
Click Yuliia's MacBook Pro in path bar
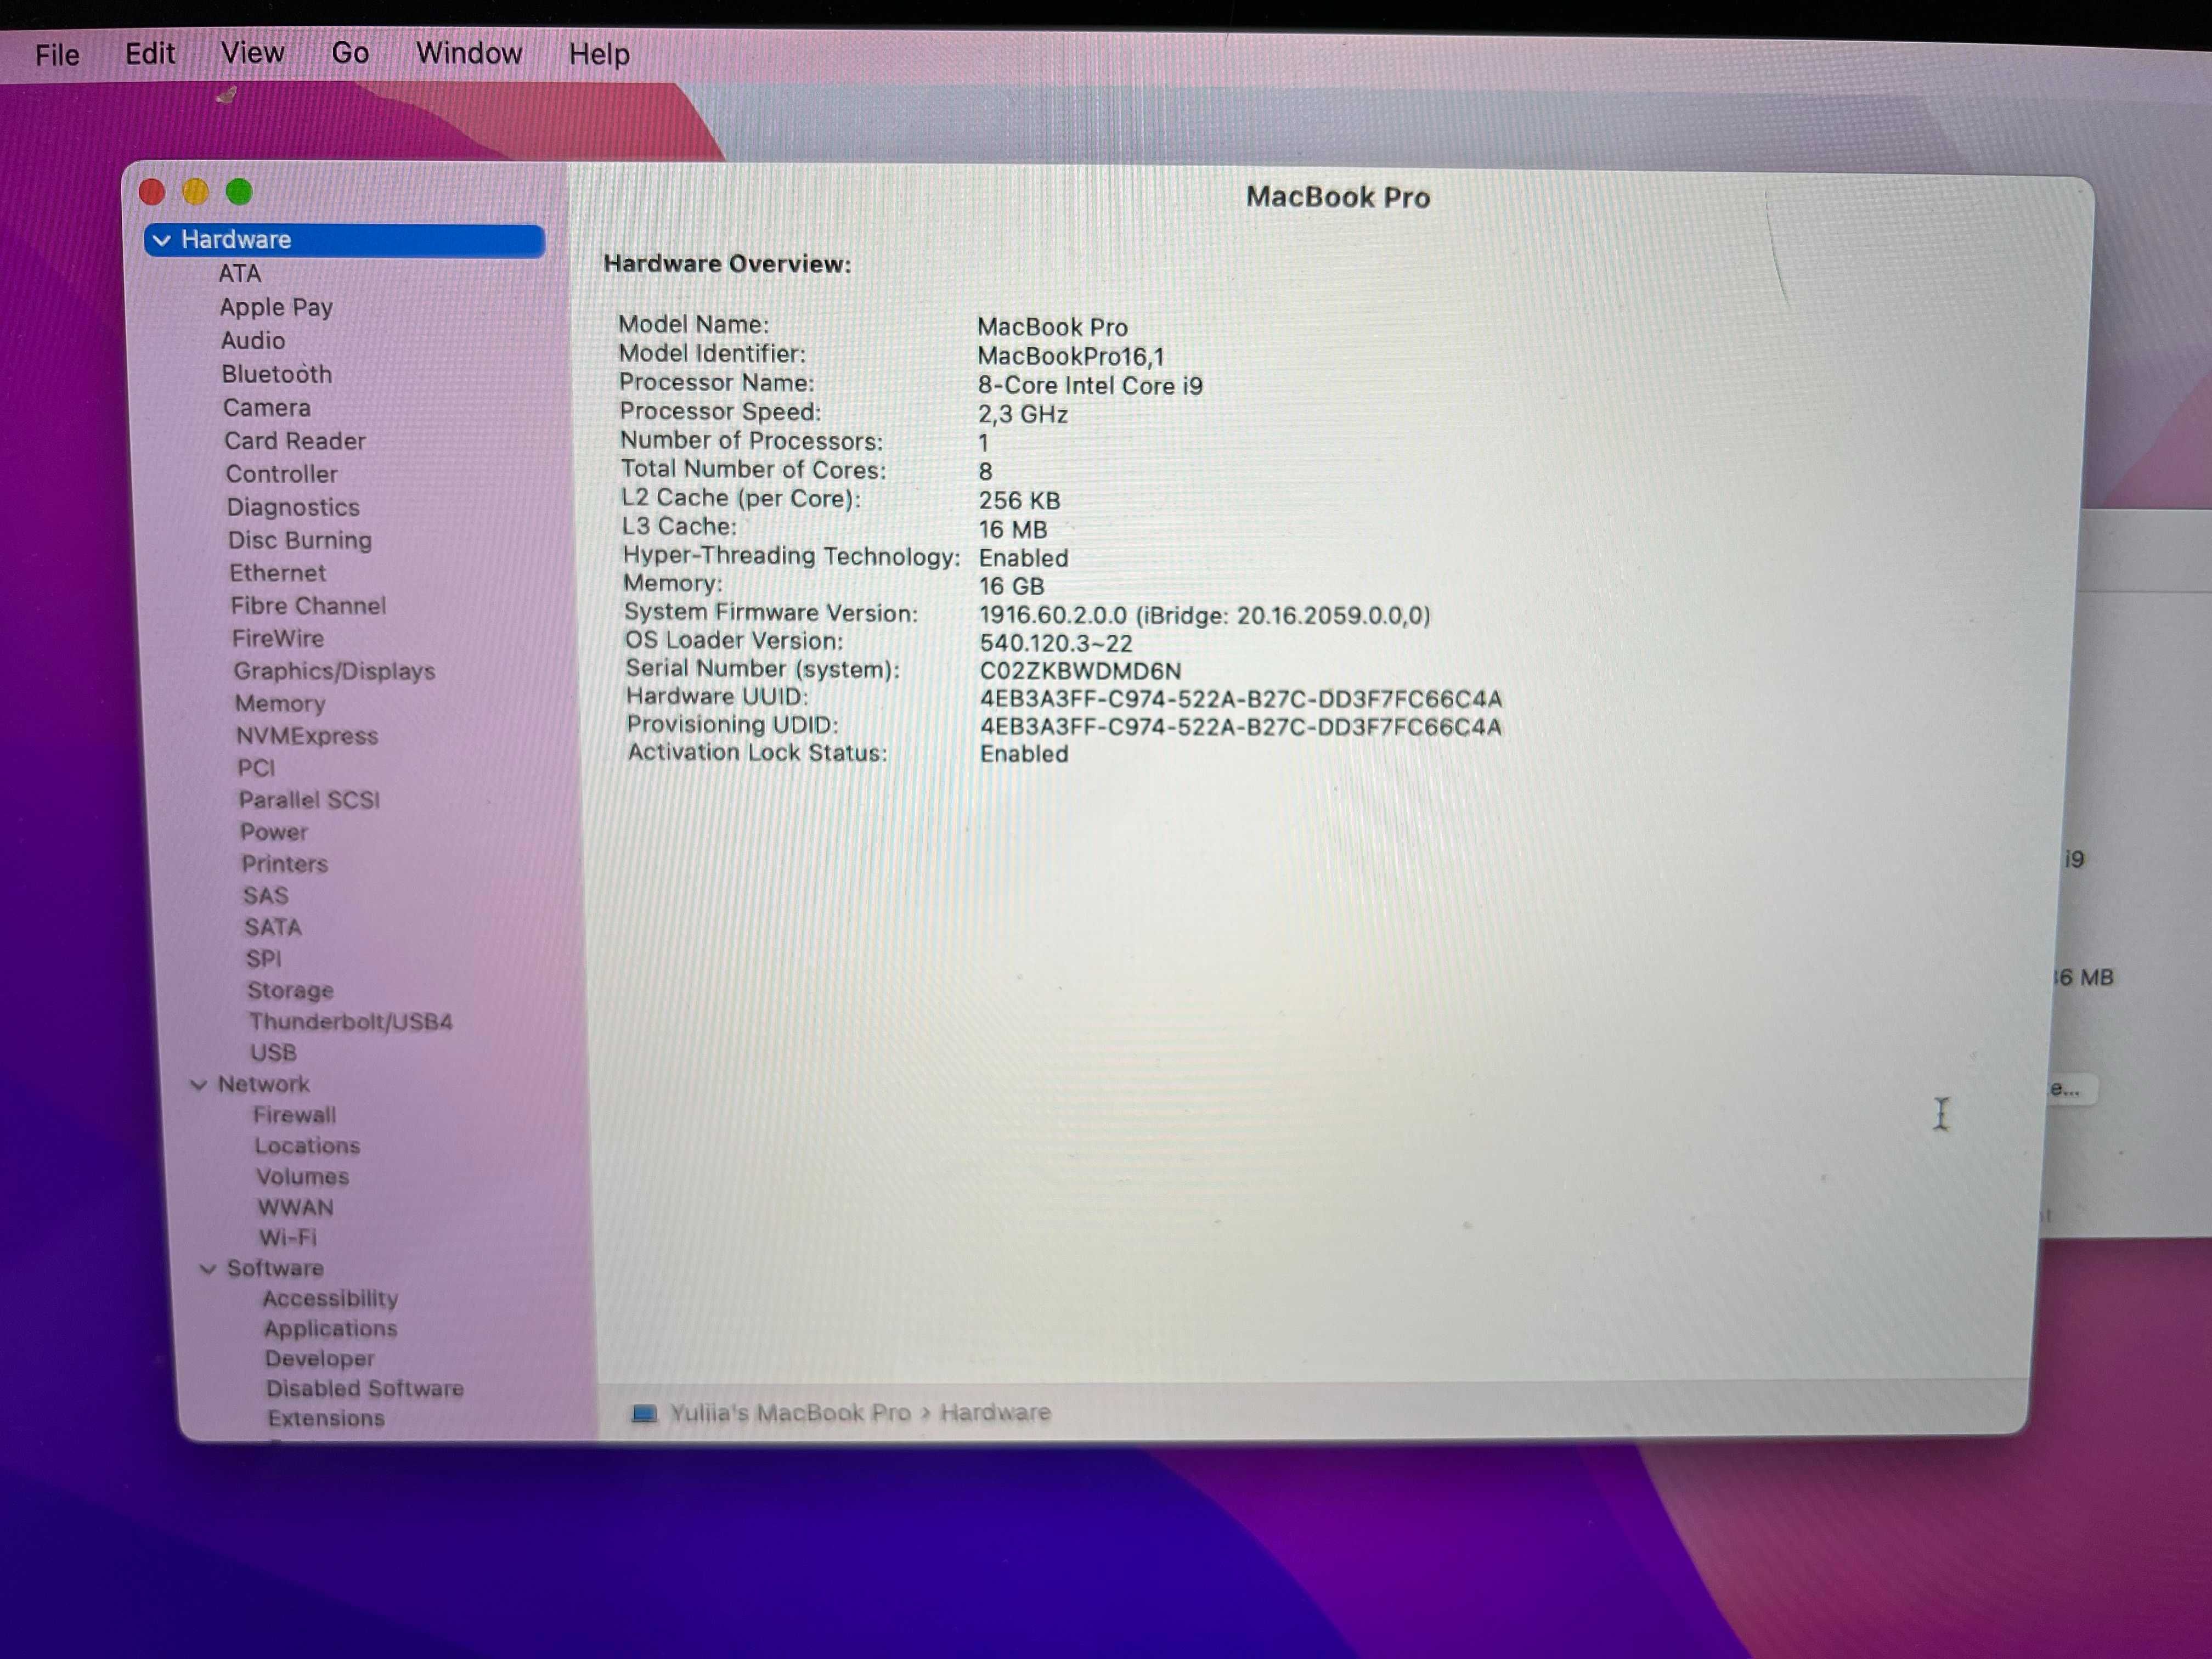pyautogui.click(x=790, y=1412)
